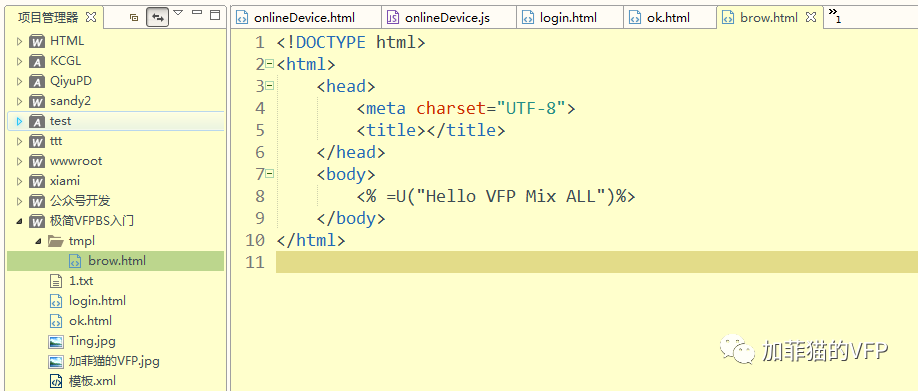This screenshot has width=918, height=391.
Task: Click the wwwroot project W icon
Action: point(37,162)
